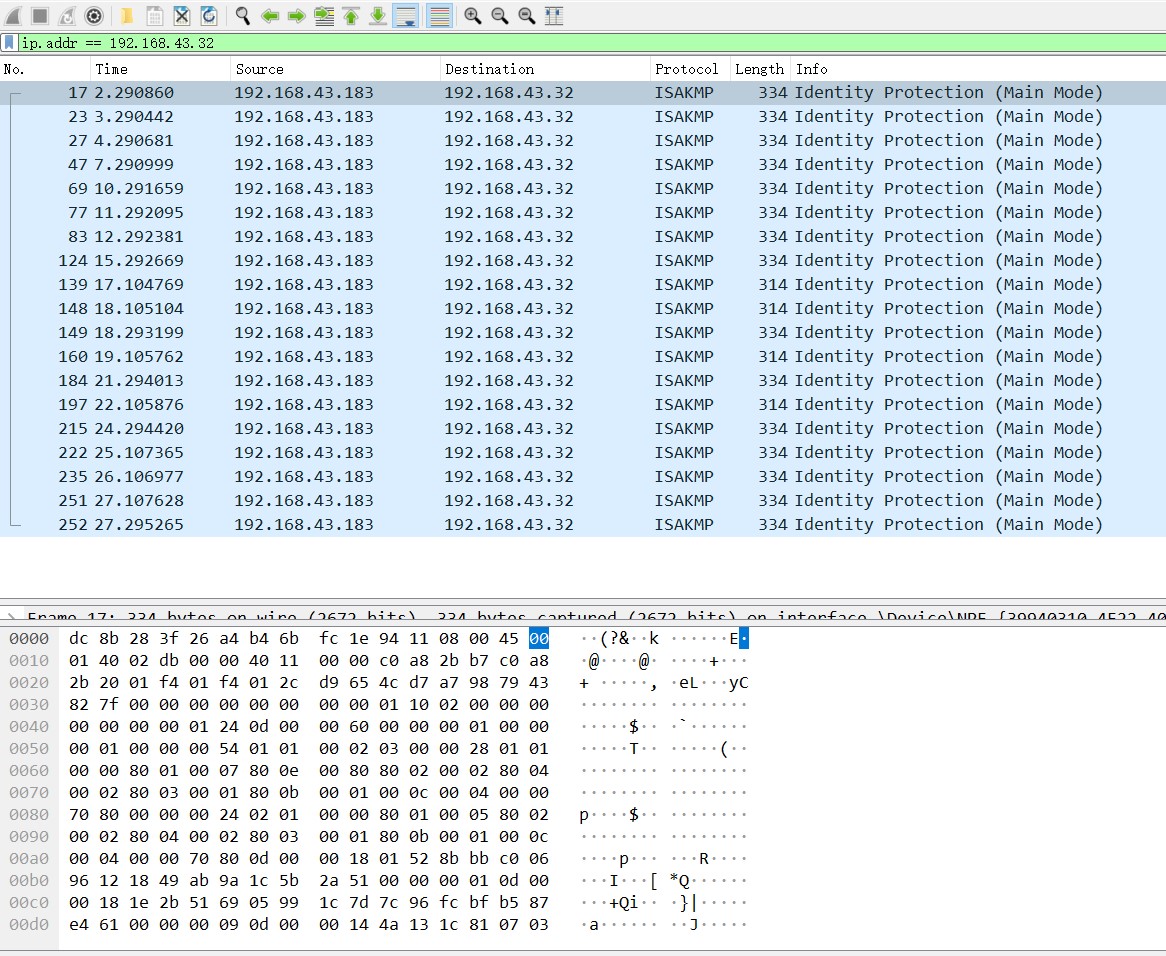Go back with the left green arrow
Viewport: 1166px width, 956px height.
(270, 16)
